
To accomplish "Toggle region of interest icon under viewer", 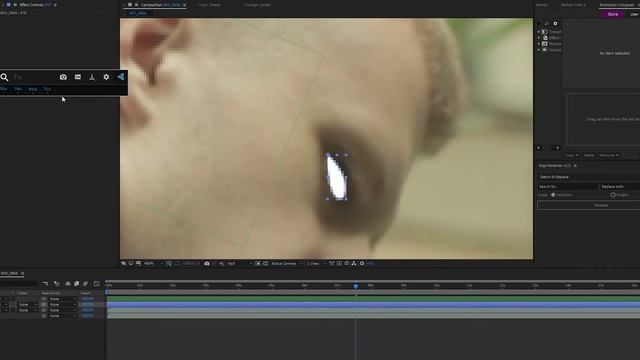I will click(258, 264).
